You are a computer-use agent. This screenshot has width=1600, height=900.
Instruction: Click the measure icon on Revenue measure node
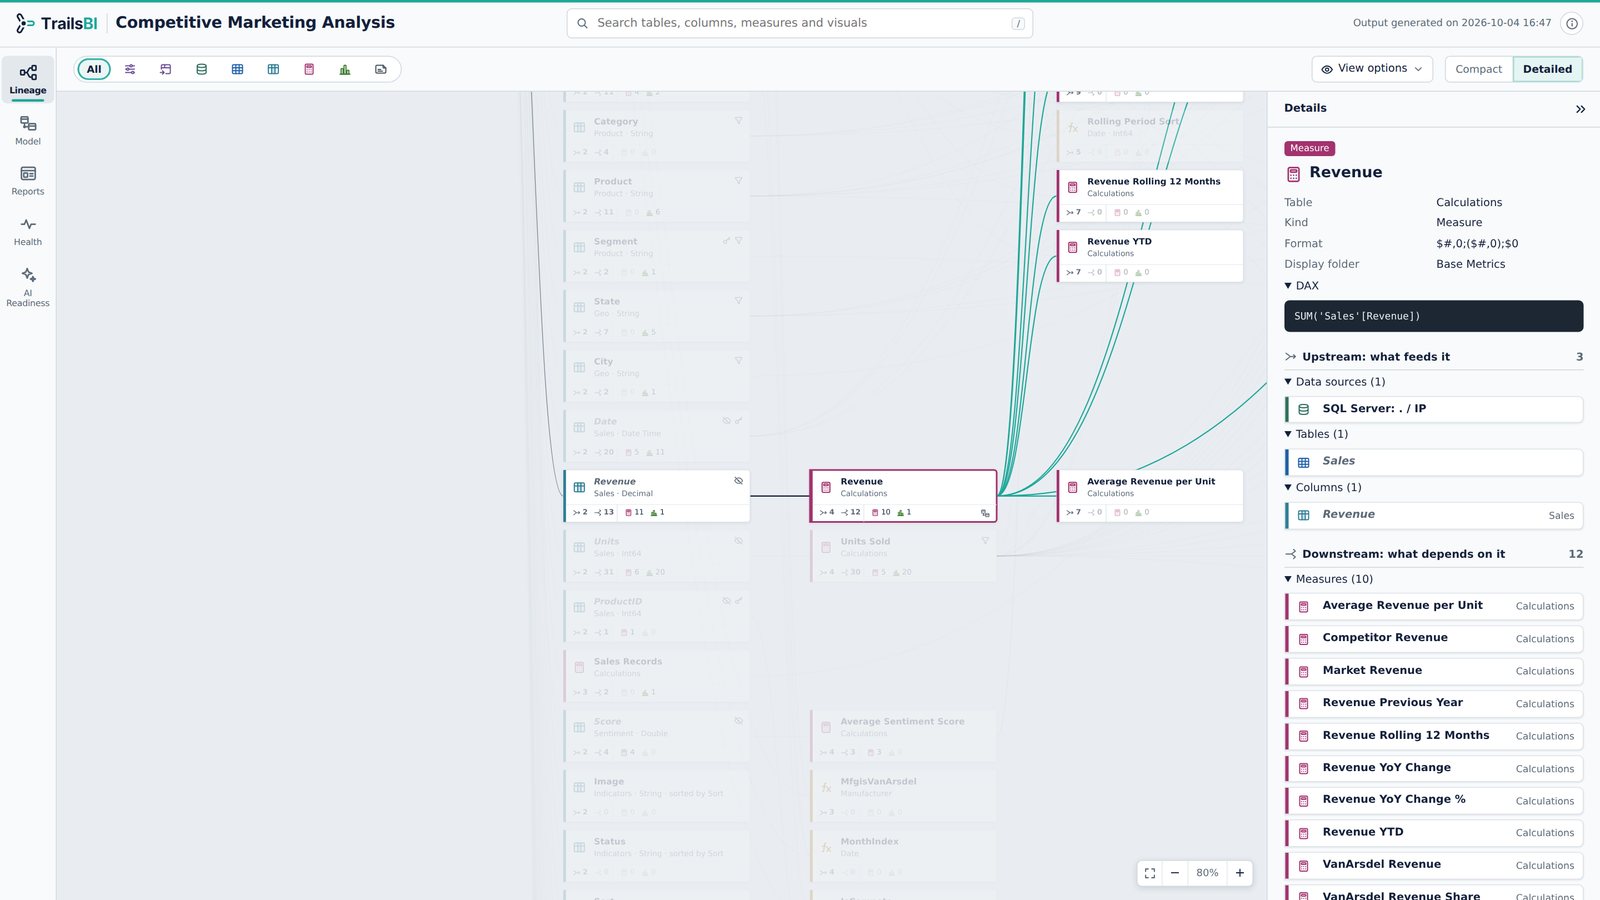pos(826,487)
